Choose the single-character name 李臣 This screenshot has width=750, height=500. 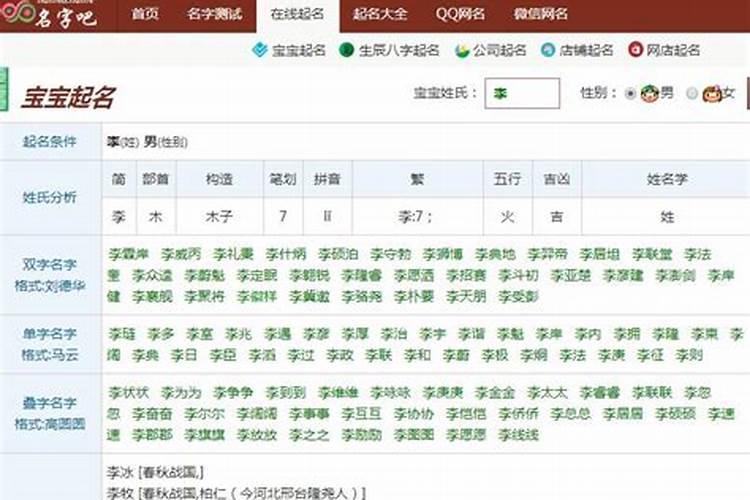223,355
